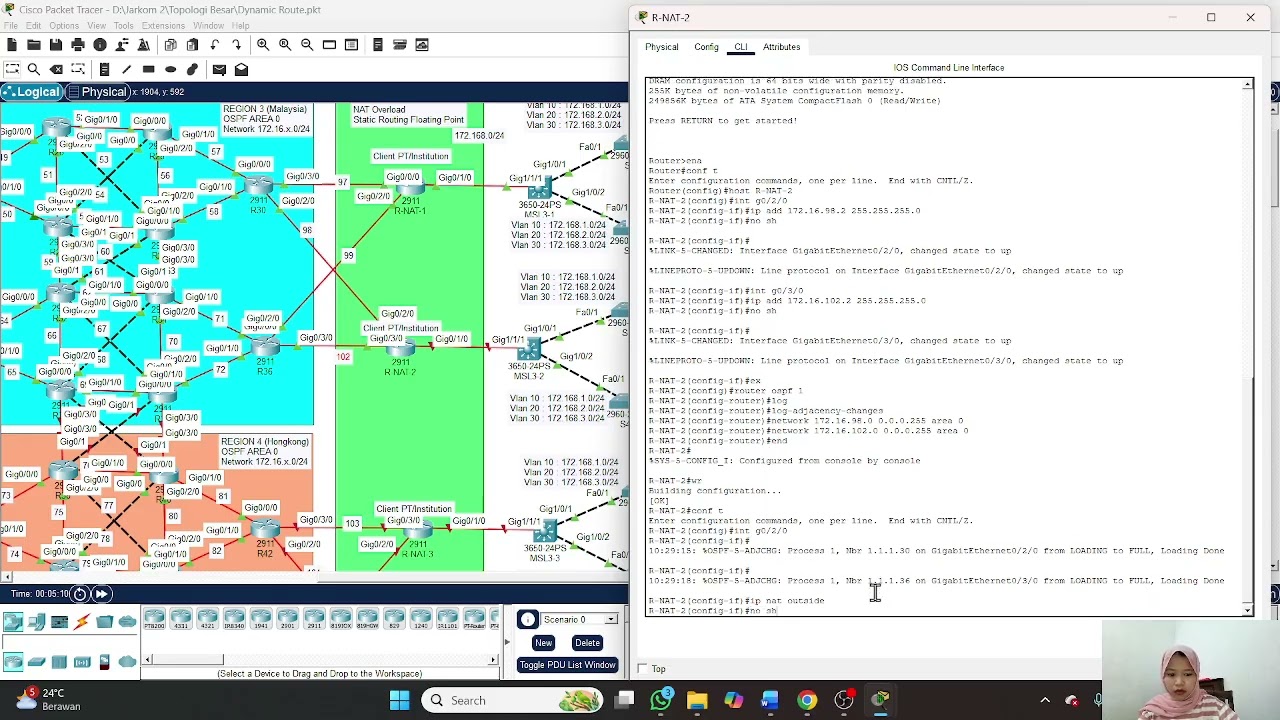Choose the Draw Line tool

(126, 69)
